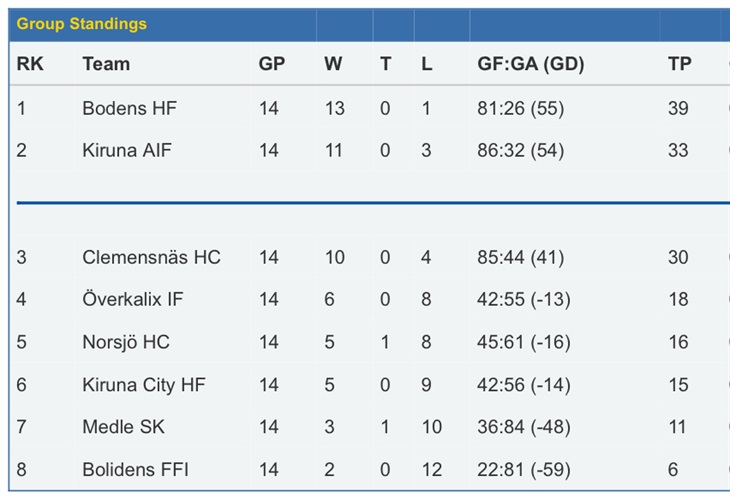Image resolution: width=730 pixels, height=500 pixels.
Task: Open the Överkalix IF team page
Action: click(133, 299)
